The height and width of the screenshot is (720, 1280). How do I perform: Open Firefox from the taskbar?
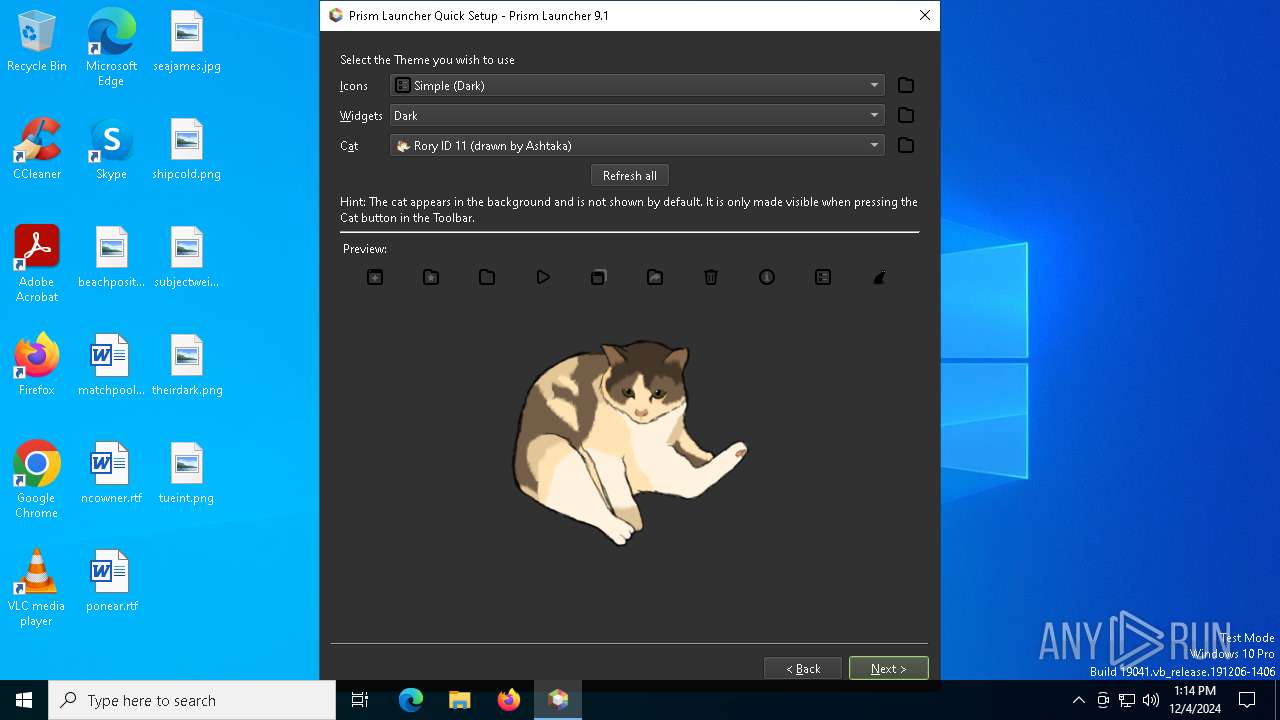tap(508, 700)
